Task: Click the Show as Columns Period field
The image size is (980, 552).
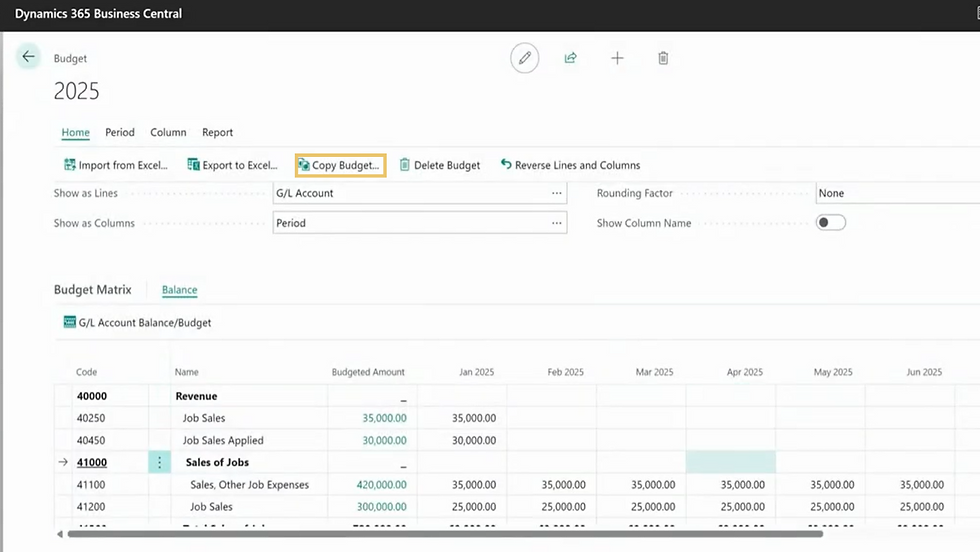Action: [420, 223]
